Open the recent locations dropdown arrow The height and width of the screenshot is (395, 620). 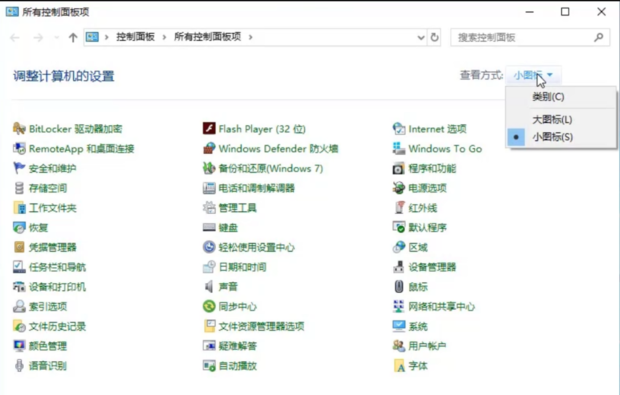tap(56, 38)
